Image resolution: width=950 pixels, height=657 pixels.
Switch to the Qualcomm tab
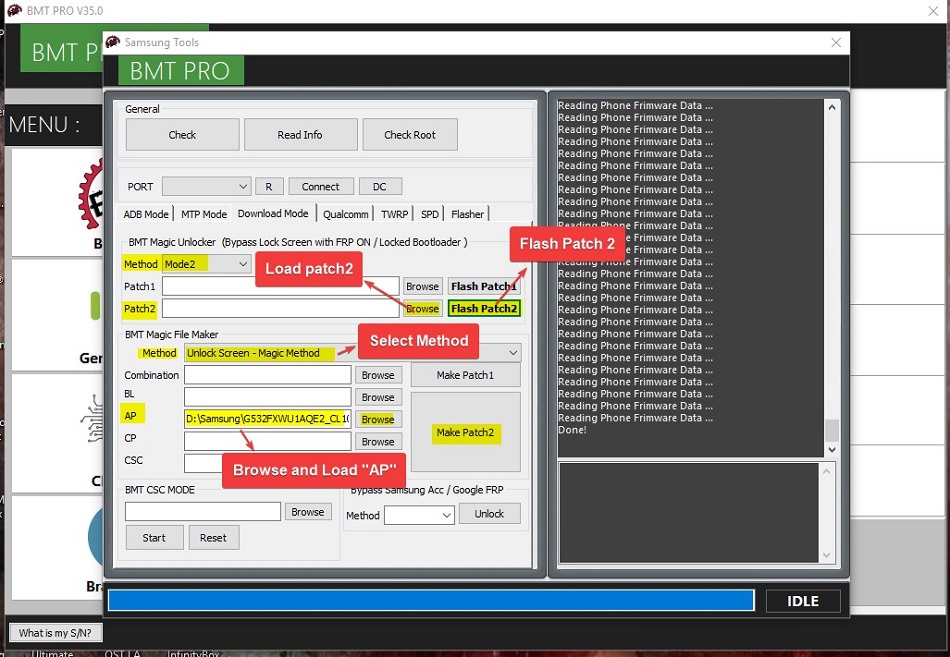click(x=345, y=214)
